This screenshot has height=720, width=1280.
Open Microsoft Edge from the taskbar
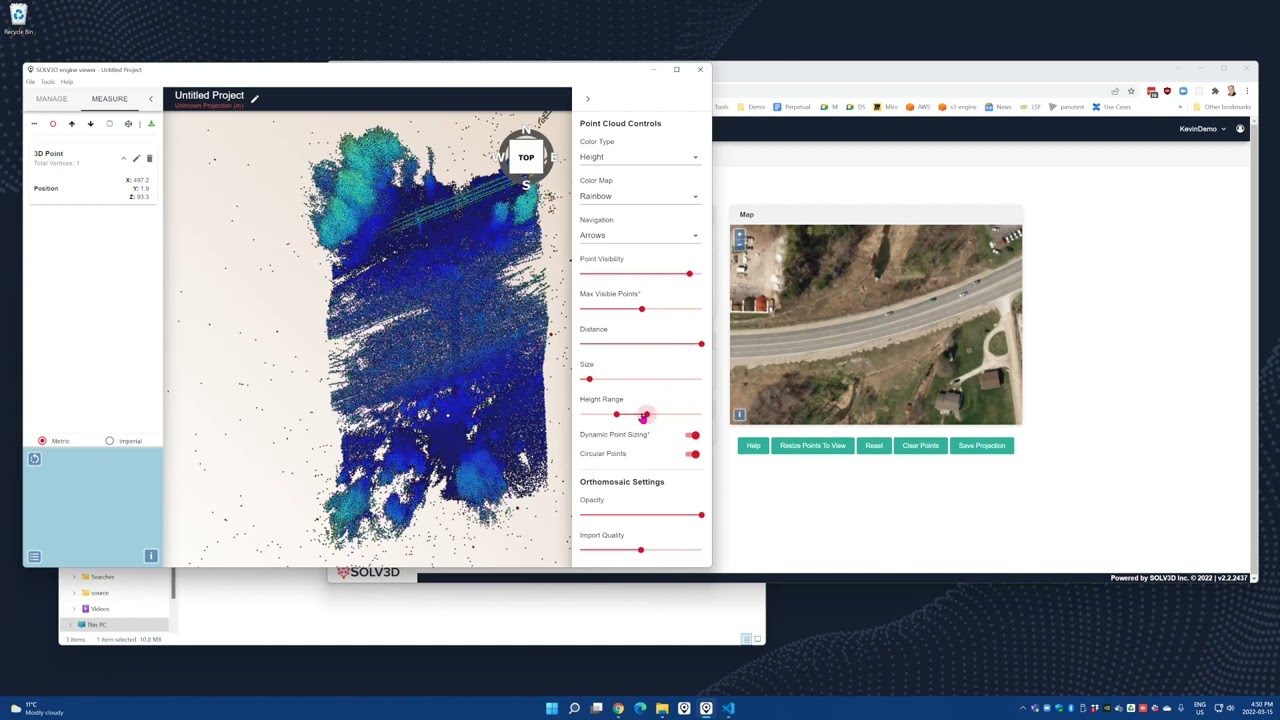point(640,708)
